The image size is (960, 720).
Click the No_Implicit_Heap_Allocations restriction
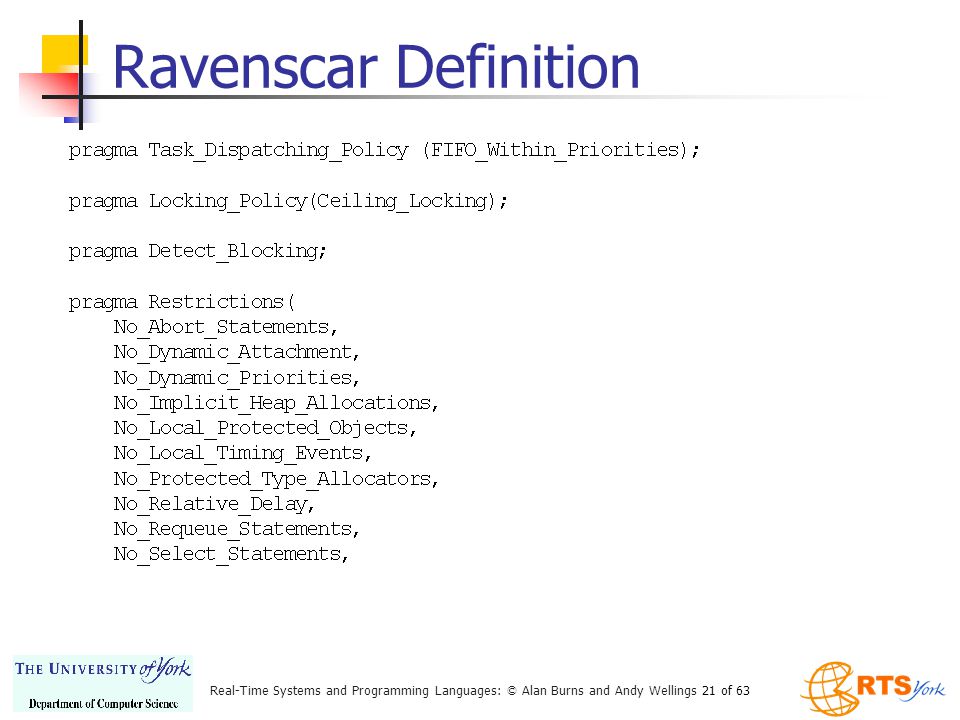point(276,403)
